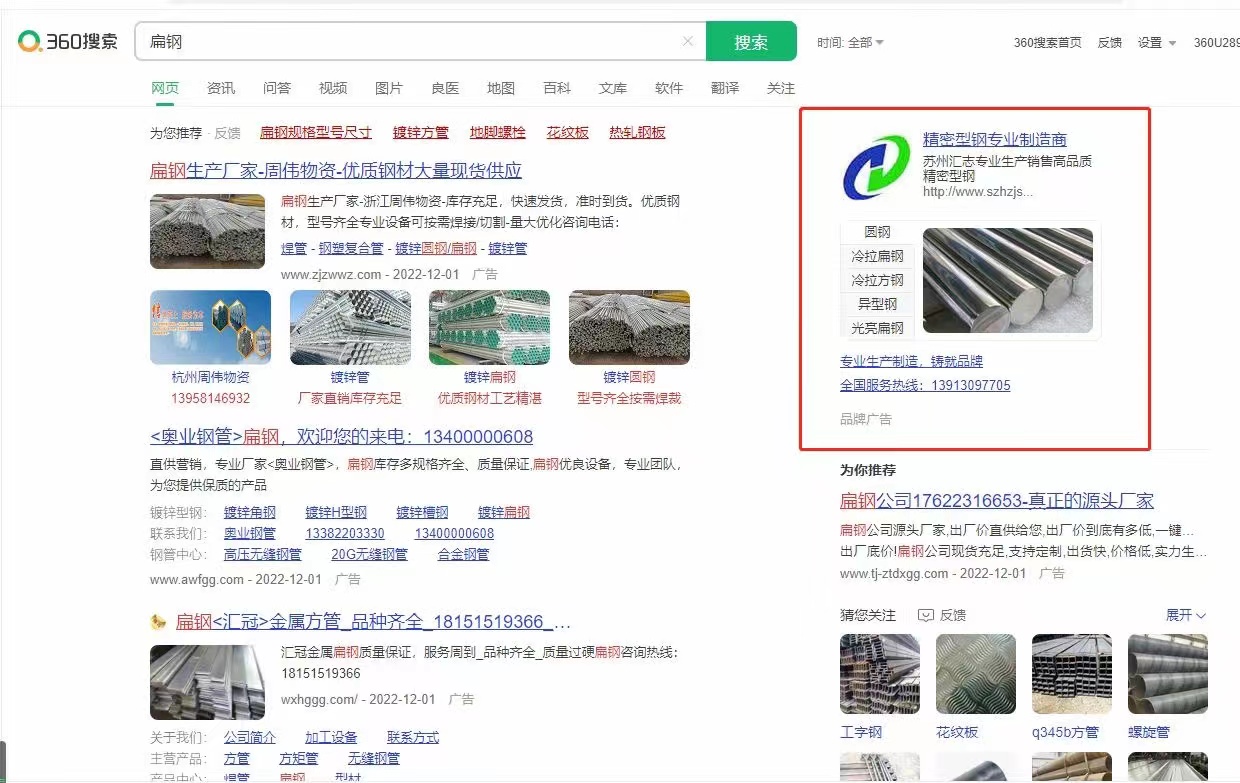Click the 合金钢管 link
Viewport: 1240px width, 783px height.
tap(464, 554)
